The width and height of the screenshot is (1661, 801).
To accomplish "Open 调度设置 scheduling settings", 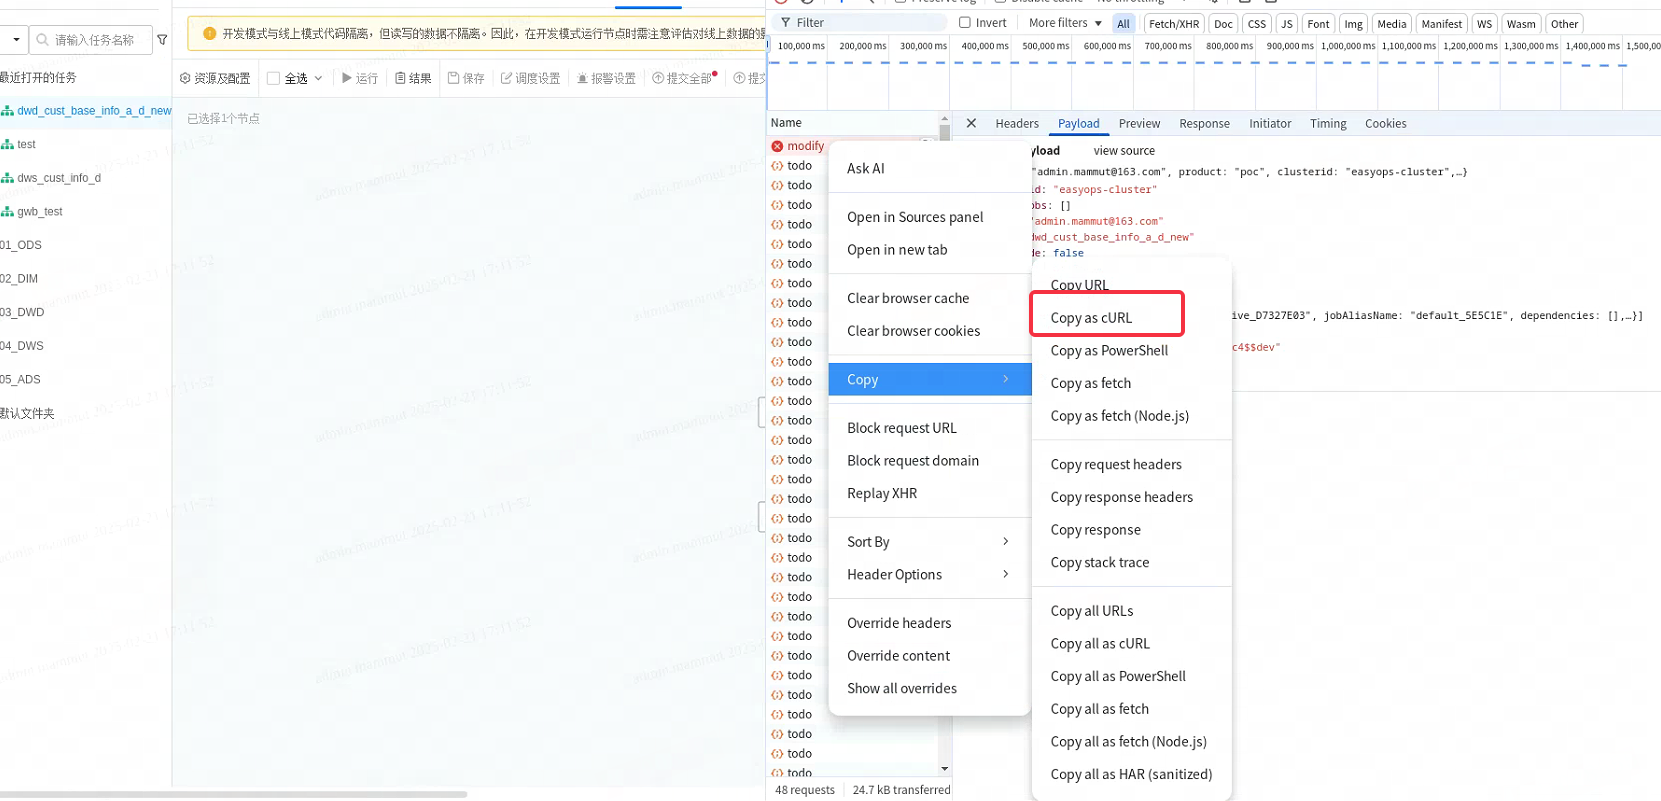I will coord(530,78).
